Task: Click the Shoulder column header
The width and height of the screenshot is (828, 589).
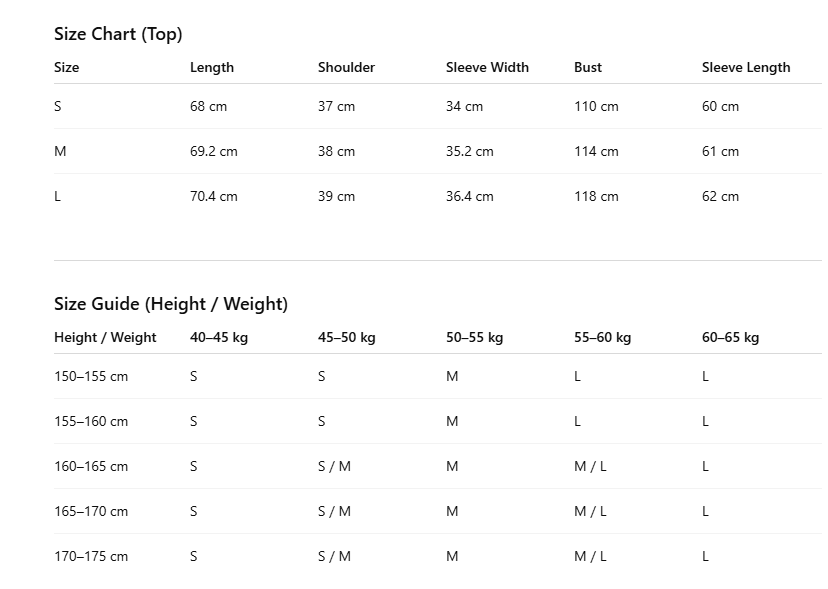Action: pyautogui.click(x=346, y=68)
